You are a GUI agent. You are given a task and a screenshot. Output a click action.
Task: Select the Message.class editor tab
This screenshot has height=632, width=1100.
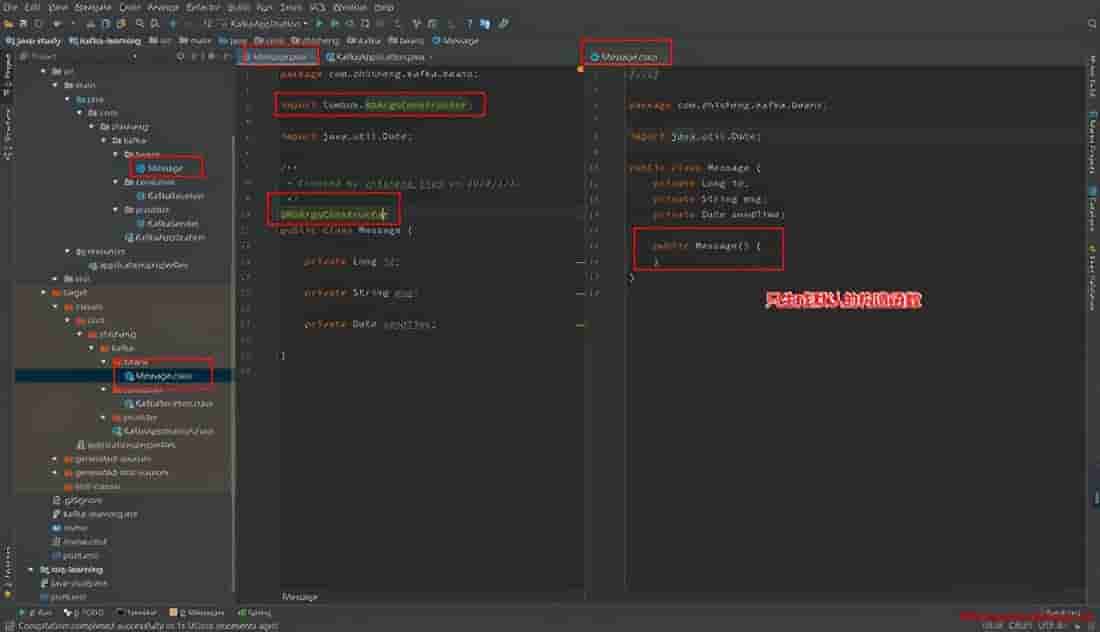(628, 57)
